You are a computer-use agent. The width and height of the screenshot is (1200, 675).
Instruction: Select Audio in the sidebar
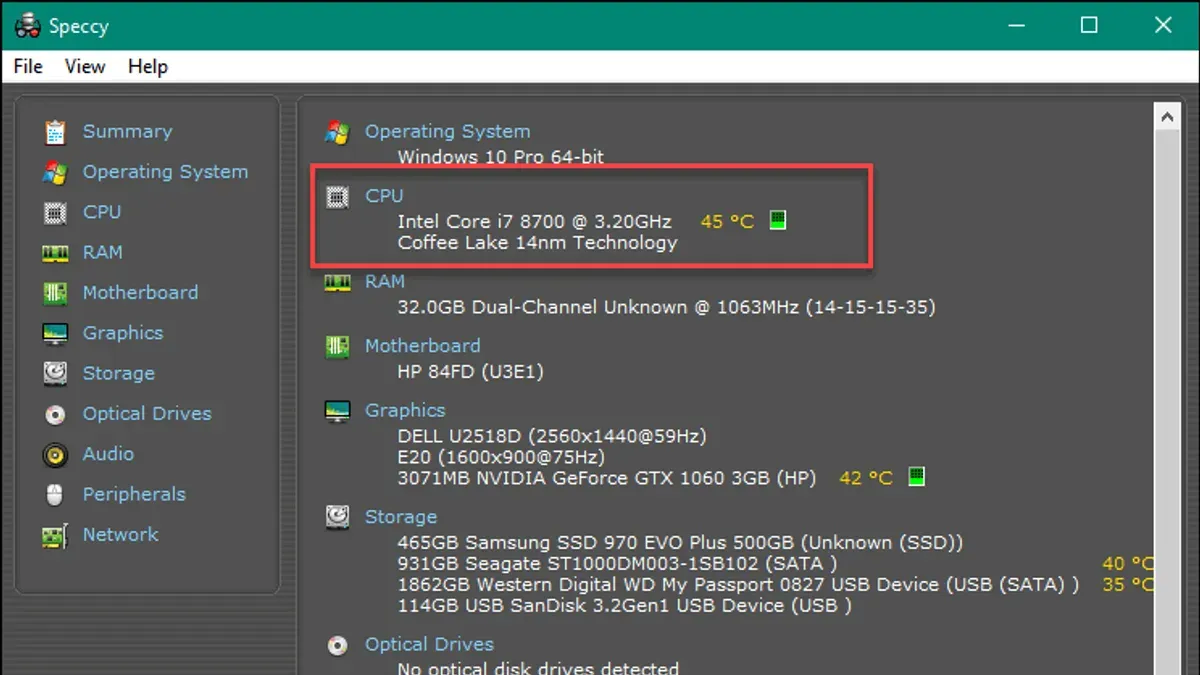click(108, 454)
